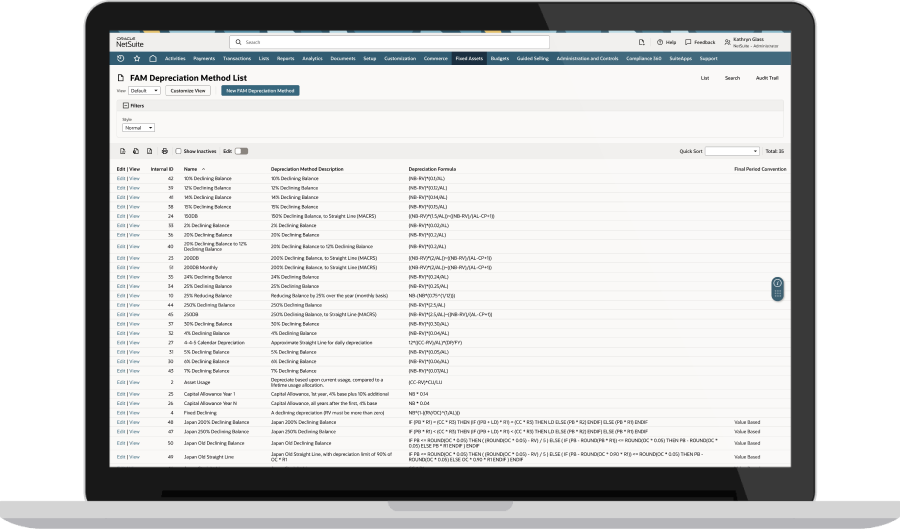Open the Customization menu
Image resolution: width=900 pixels, height=529 pixels.
(x=400, y=59)
